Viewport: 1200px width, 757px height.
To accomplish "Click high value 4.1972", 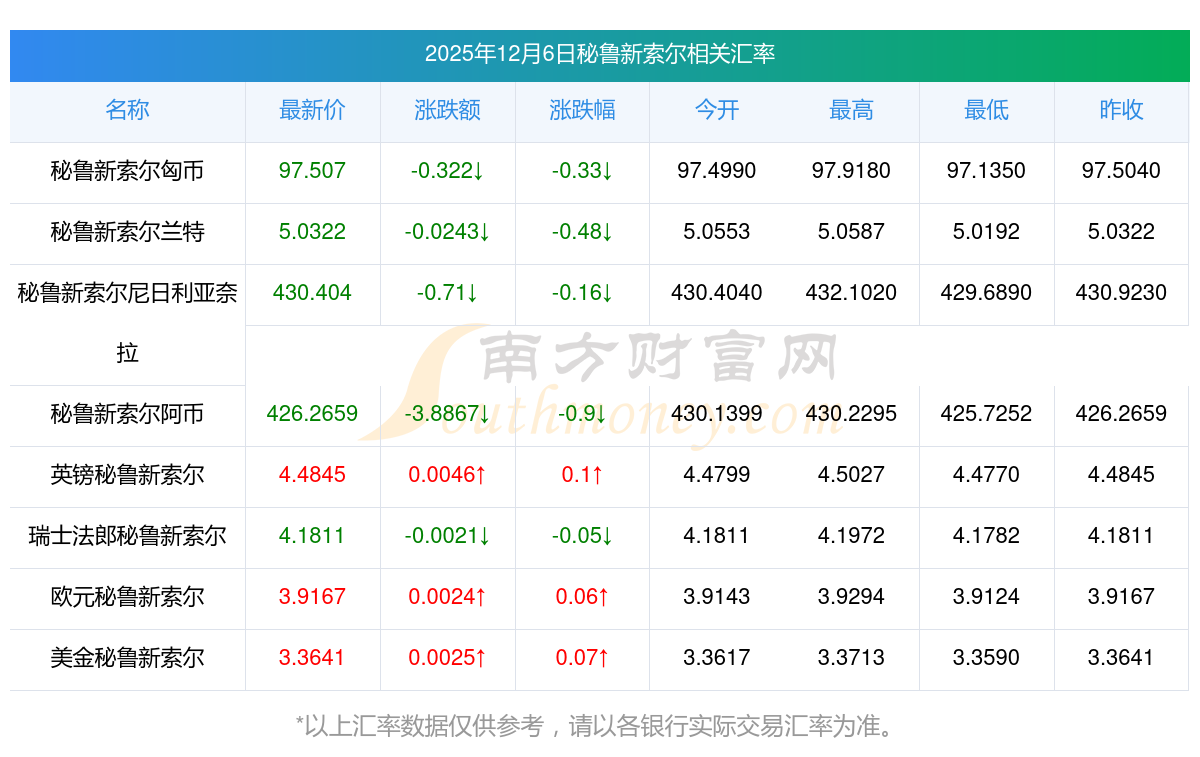I will [852, 536].
